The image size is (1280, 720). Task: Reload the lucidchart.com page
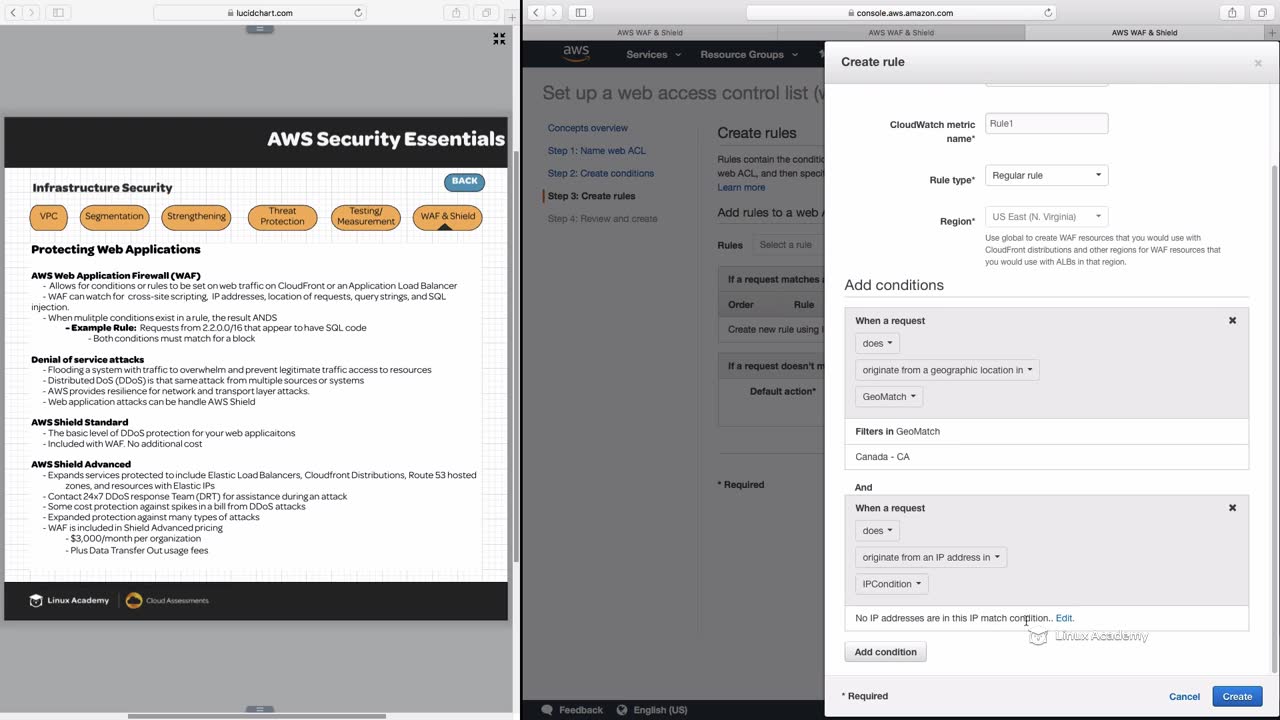[x=358, y=13]
